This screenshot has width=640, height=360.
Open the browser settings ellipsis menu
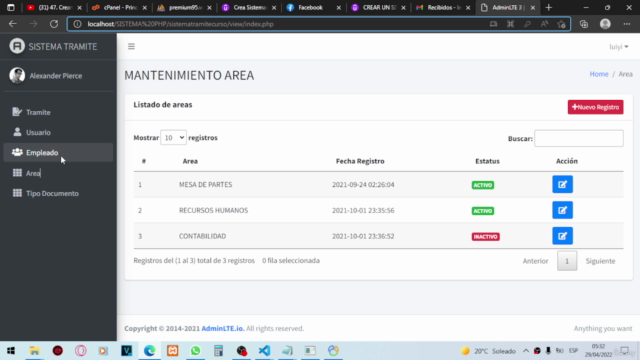tap(627, 24)
